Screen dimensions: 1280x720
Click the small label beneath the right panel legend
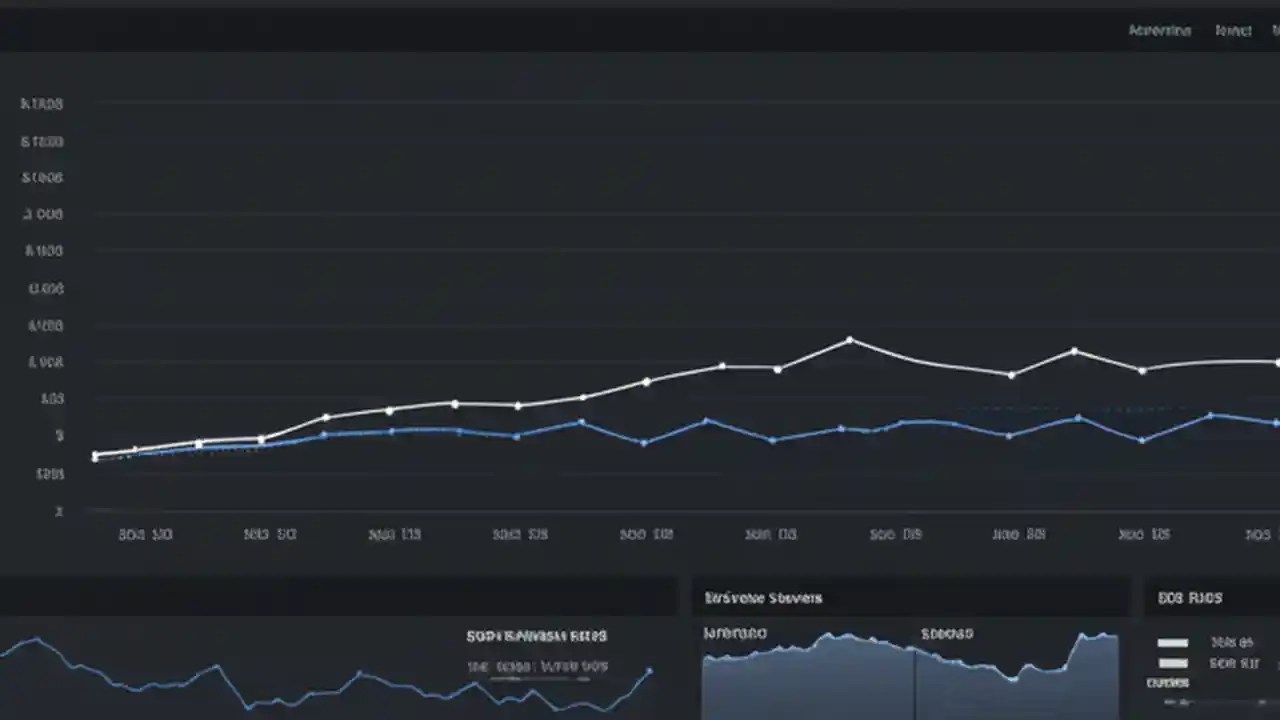1167,682
